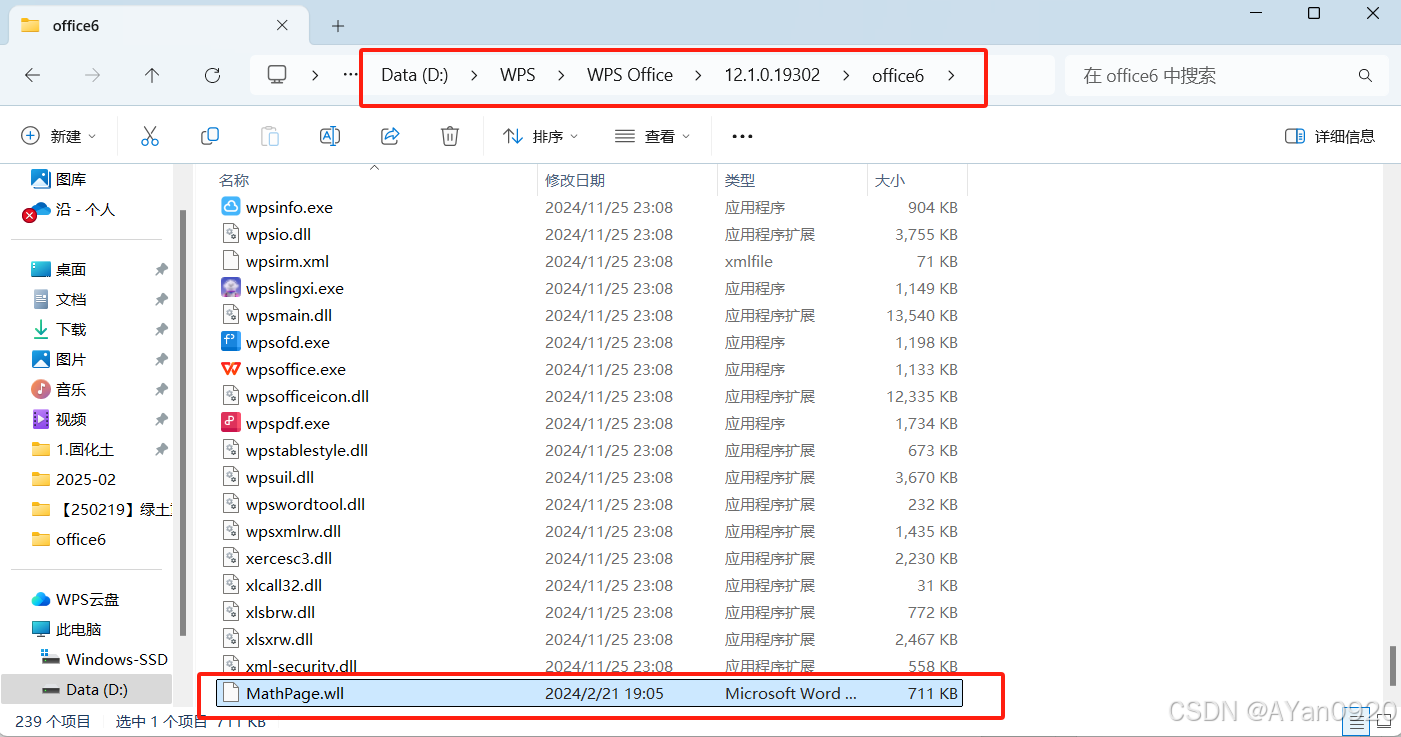This screenshot has width=1401, height=737.
Task: Click the wpsofd.exe file icon
Action: click(231, 342)
